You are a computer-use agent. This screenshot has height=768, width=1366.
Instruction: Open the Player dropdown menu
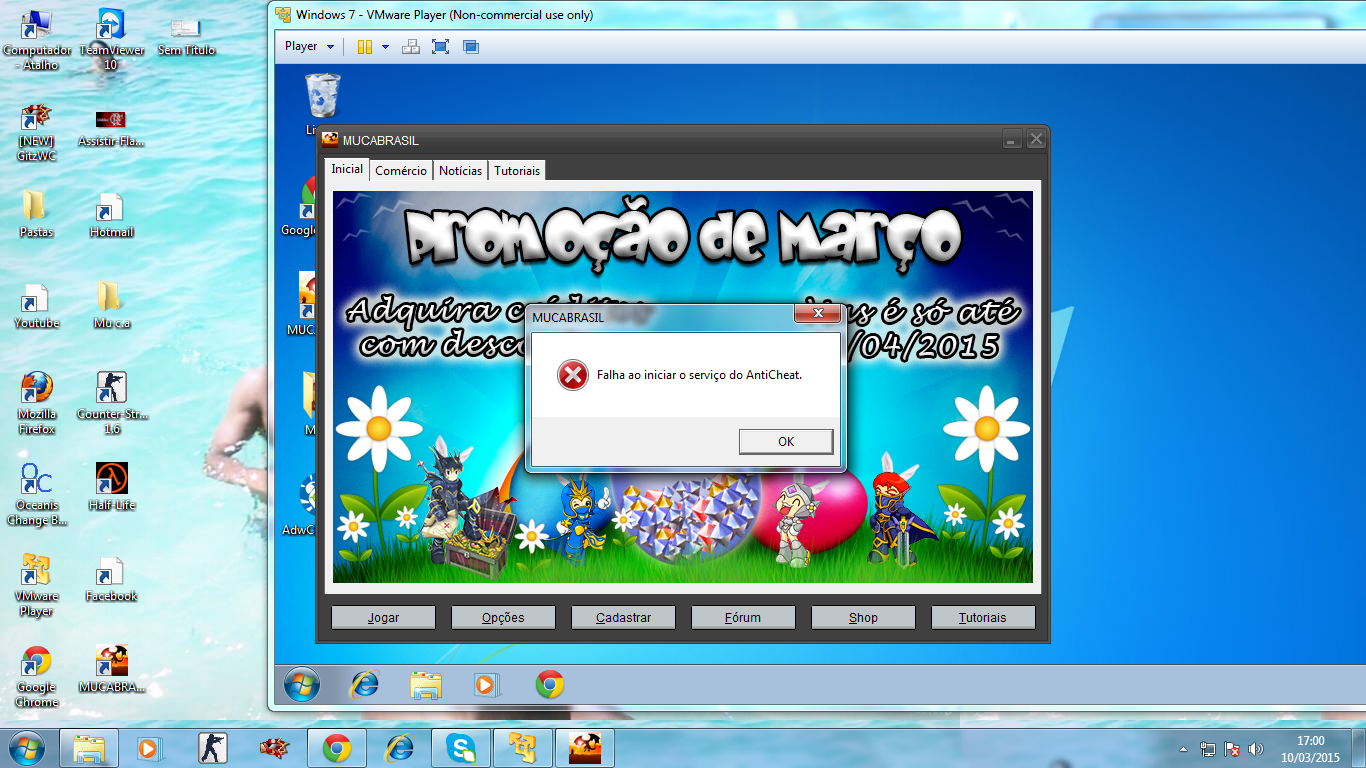[309, 46]
